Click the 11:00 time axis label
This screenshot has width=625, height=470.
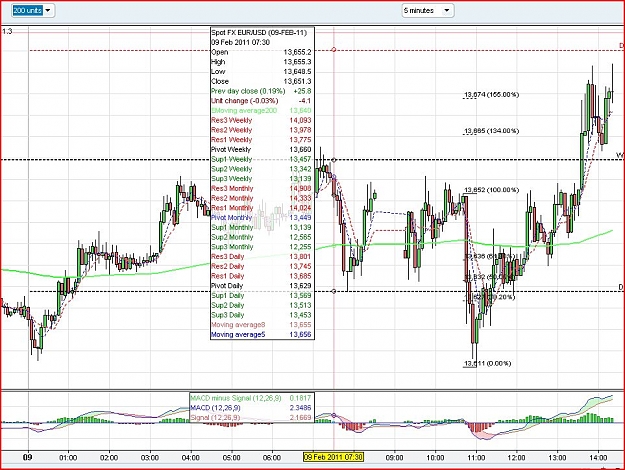(476, 458)
